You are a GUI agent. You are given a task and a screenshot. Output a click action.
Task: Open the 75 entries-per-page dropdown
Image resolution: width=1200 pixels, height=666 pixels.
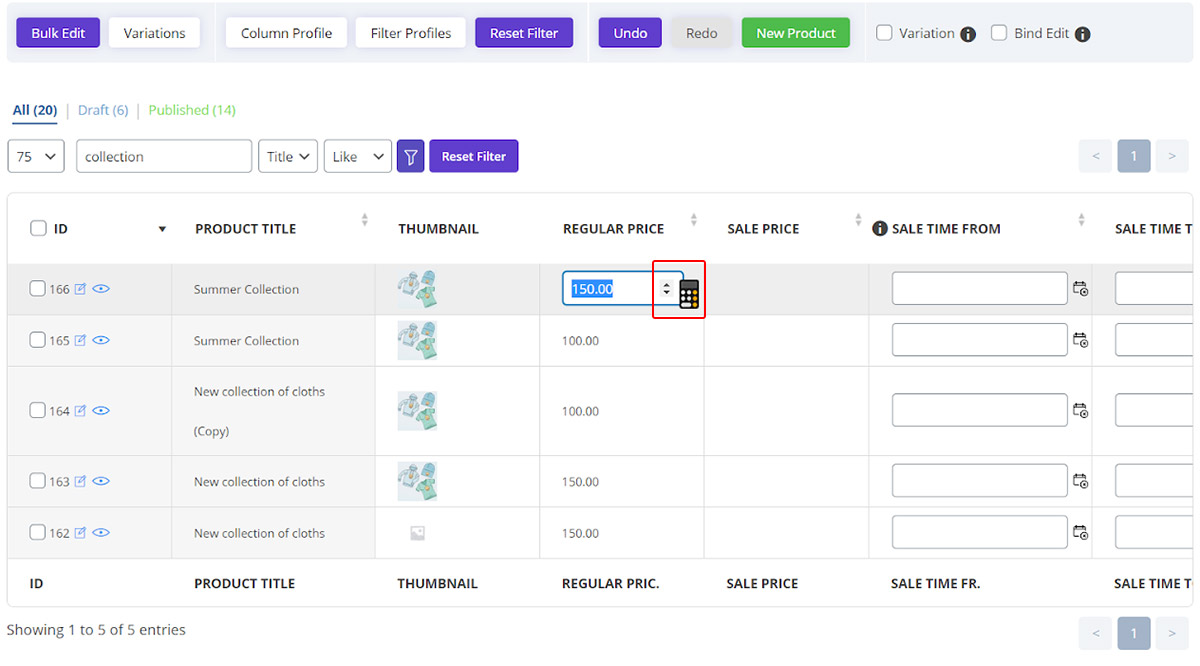click(x=36, y=156)
